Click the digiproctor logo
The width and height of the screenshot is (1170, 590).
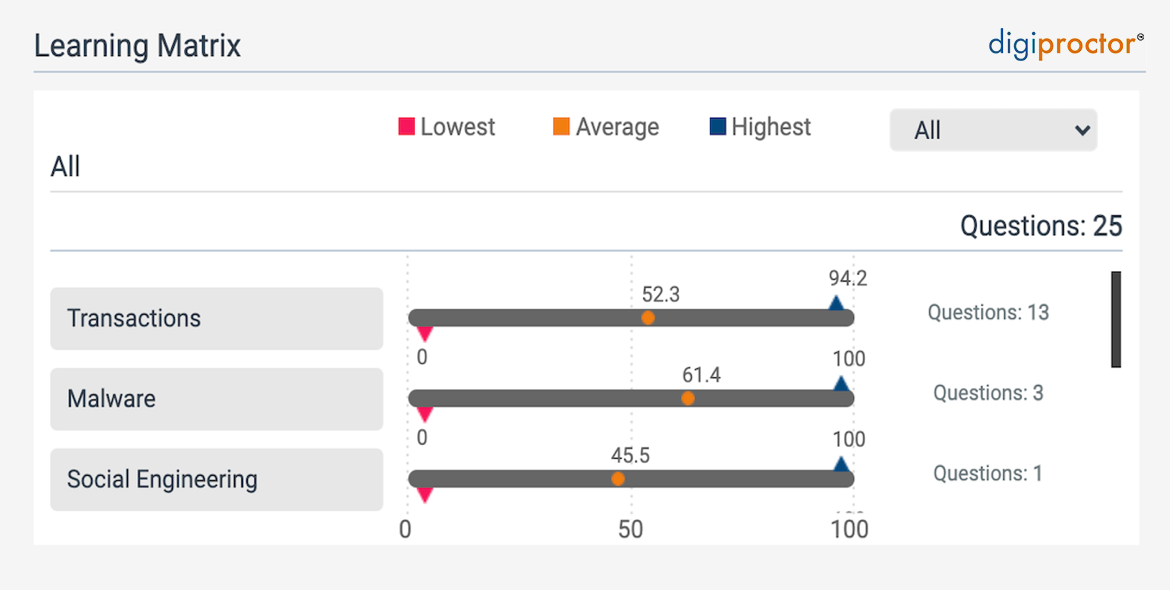point(1066,44)
